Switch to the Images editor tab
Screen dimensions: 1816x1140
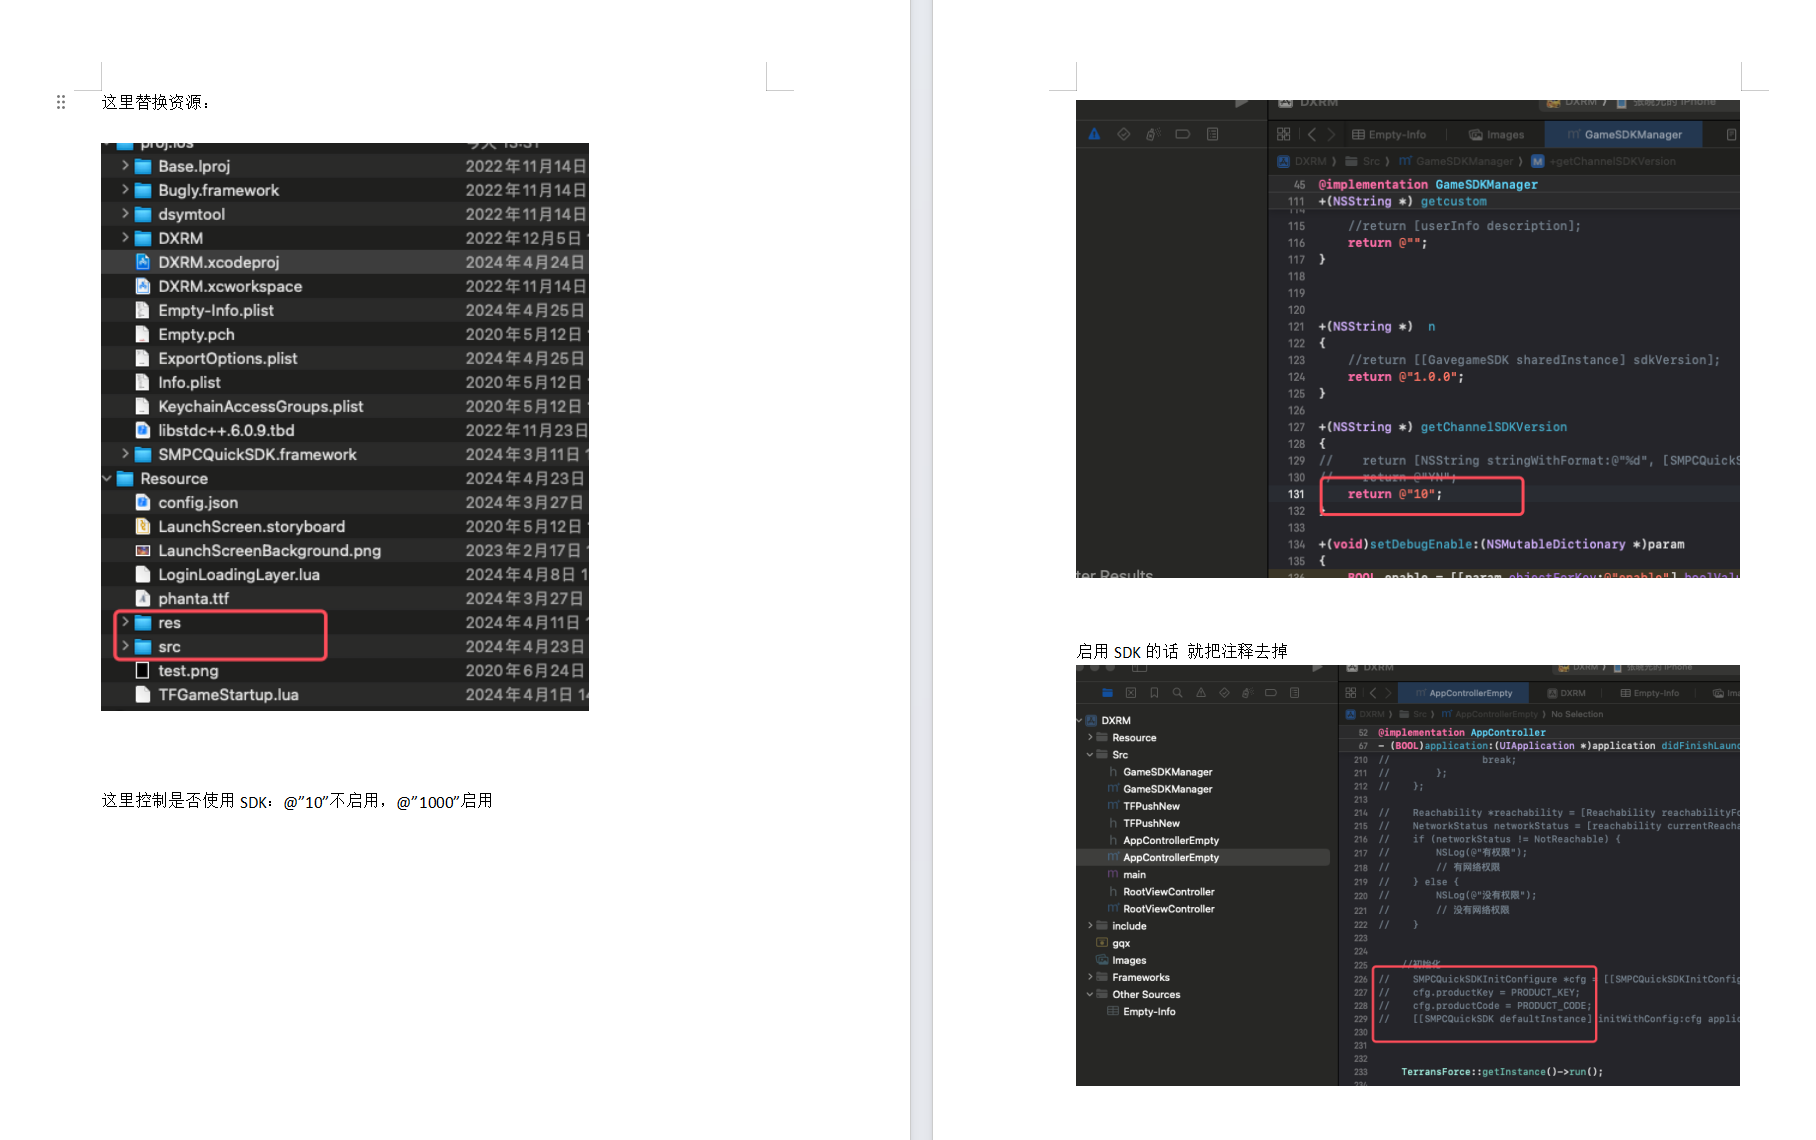pos(1496,135)
